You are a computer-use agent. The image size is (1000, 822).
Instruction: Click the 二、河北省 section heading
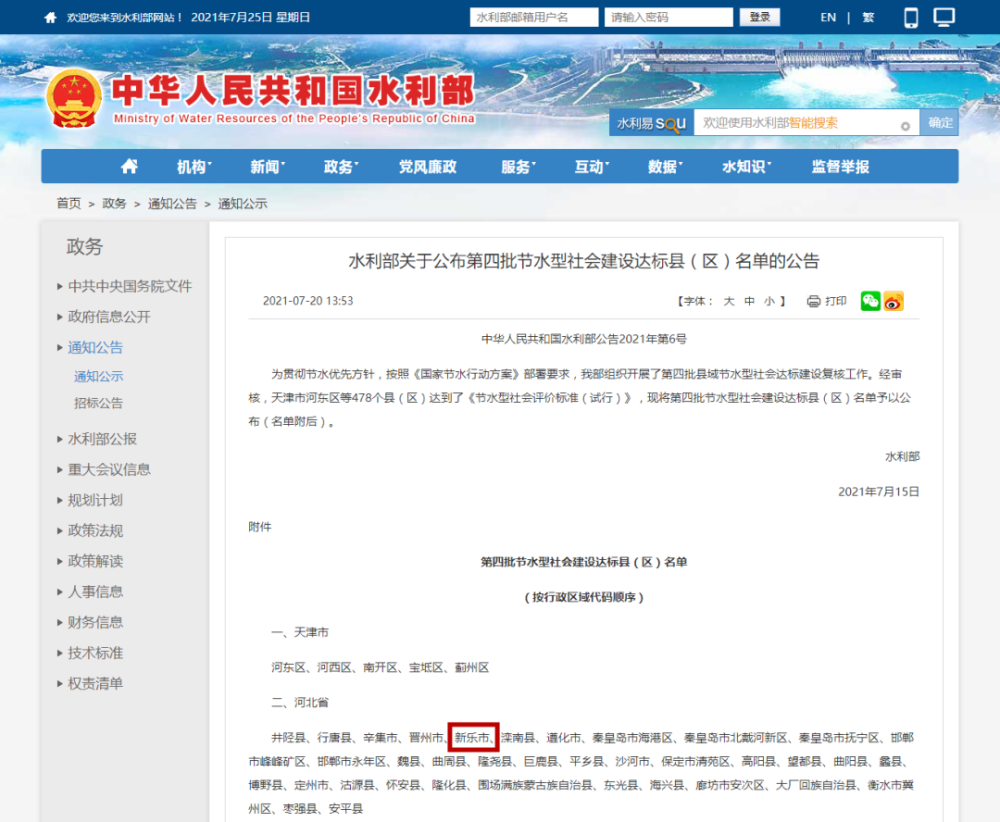(300, 702)
